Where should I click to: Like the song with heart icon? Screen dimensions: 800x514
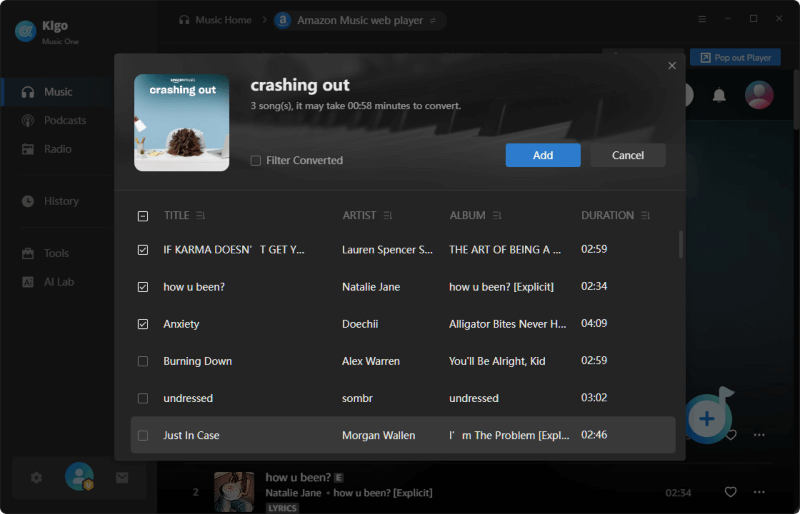coord(731,492)
